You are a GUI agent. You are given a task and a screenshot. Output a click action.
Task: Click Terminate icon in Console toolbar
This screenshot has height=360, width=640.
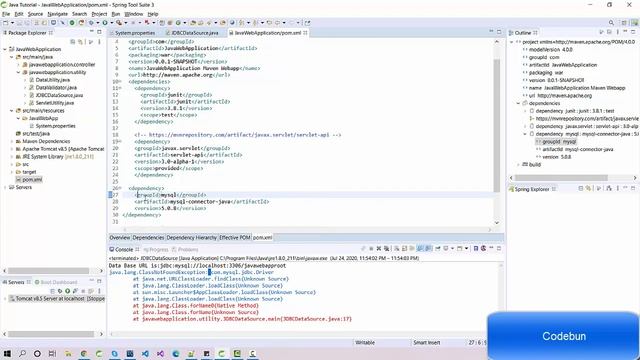(371, 248)
